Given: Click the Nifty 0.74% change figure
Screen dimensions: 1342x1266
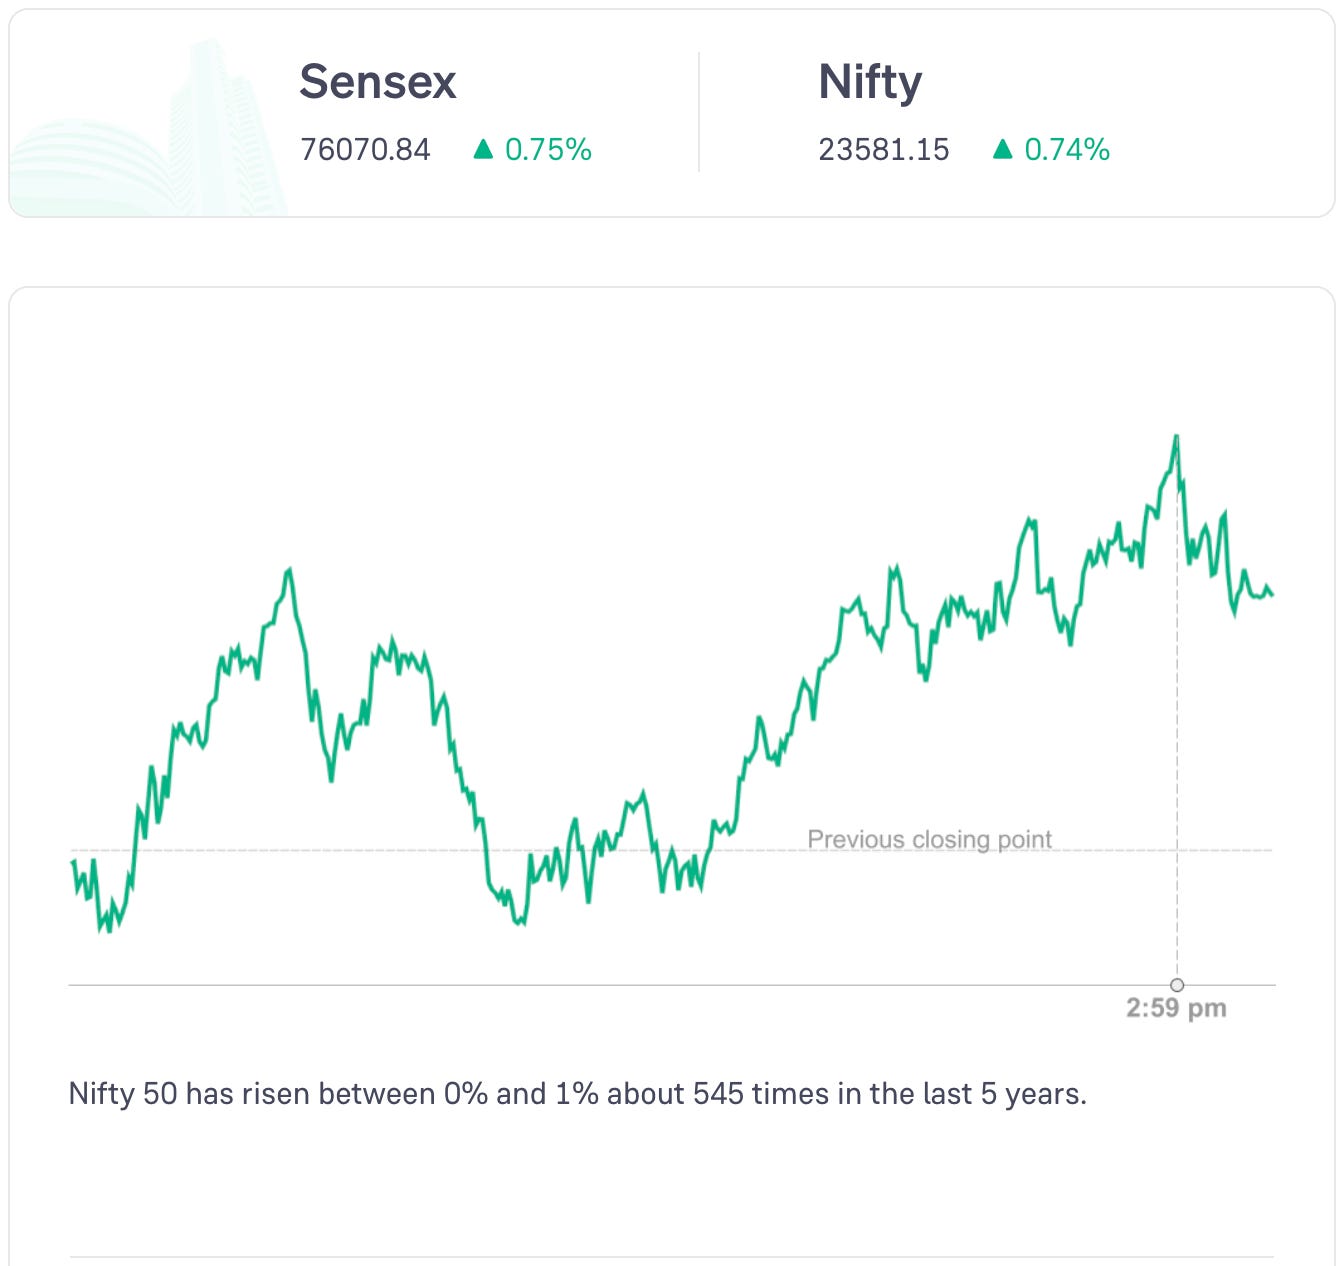Looking at the screenshot, I should tap(1067, 150).
